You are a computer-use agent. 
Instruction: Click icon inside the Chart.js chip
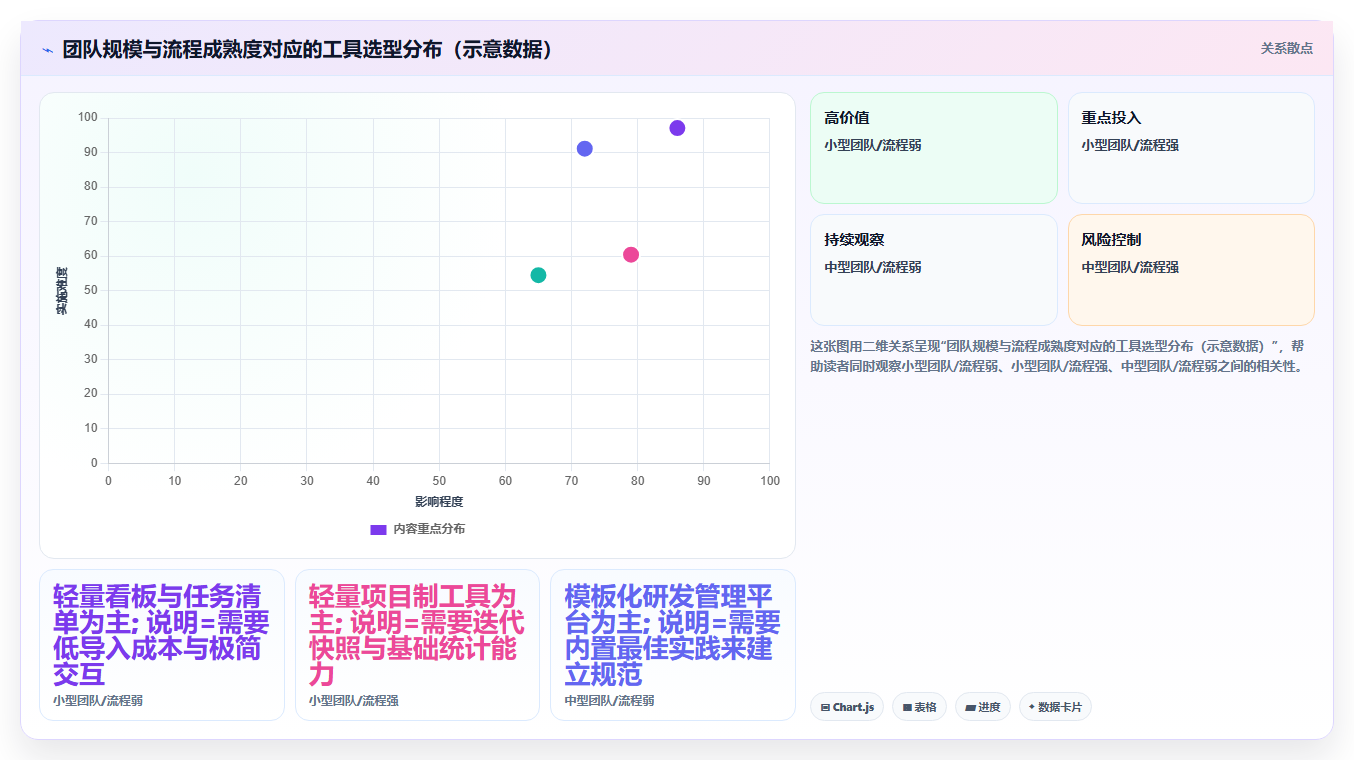[825, 707]
